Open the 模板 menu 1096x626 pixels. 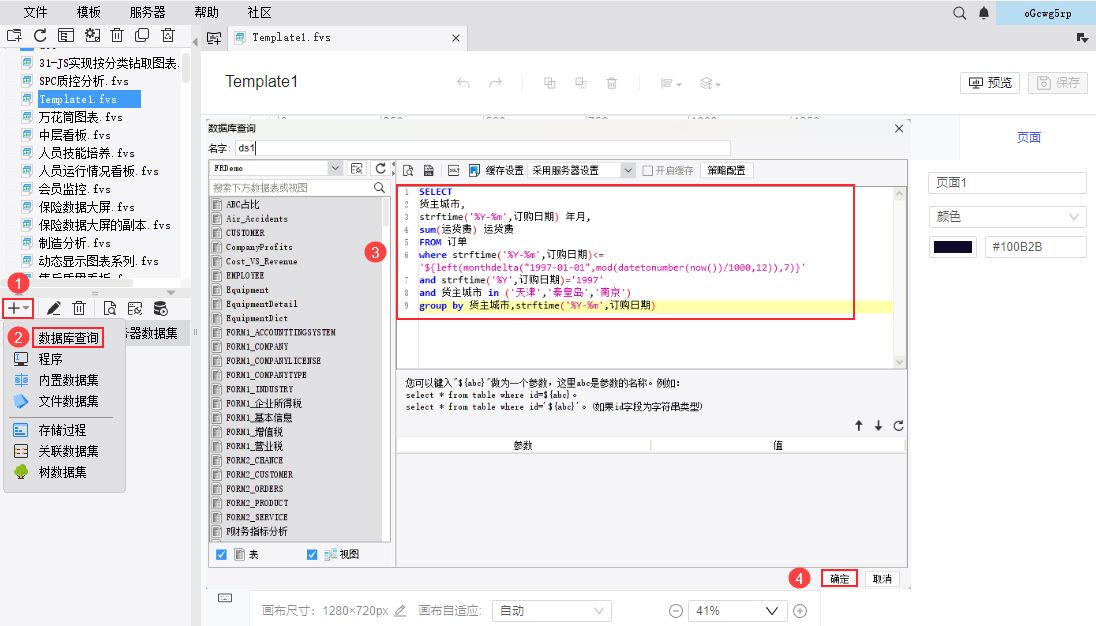pos(89,13)
